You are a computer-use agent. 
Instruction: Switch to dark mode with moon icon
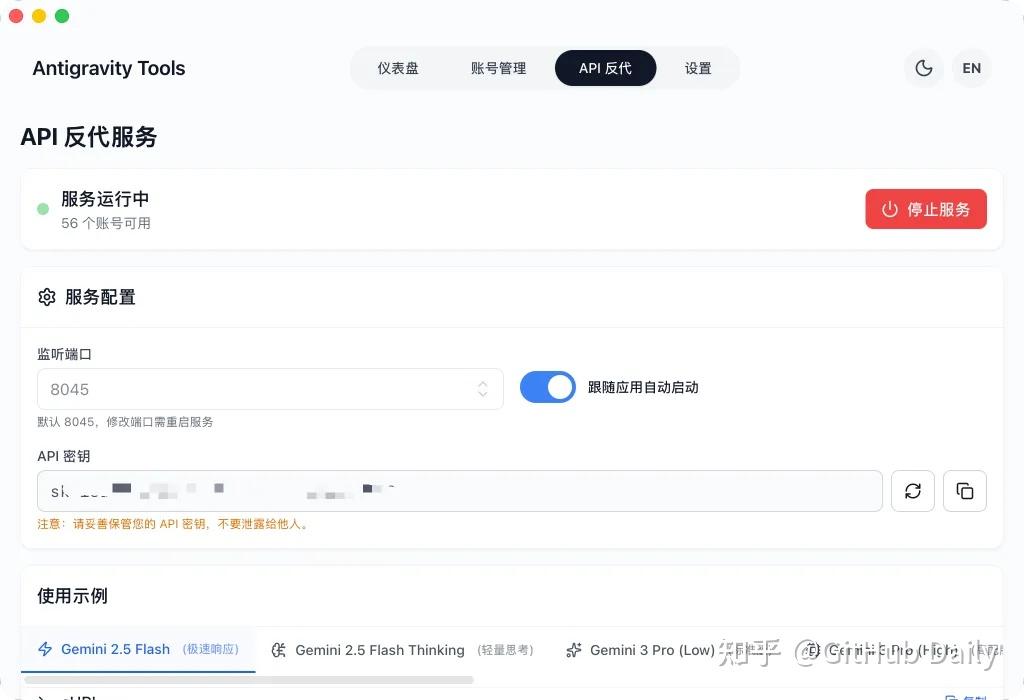pyautogui.click(x=924, y=69)
